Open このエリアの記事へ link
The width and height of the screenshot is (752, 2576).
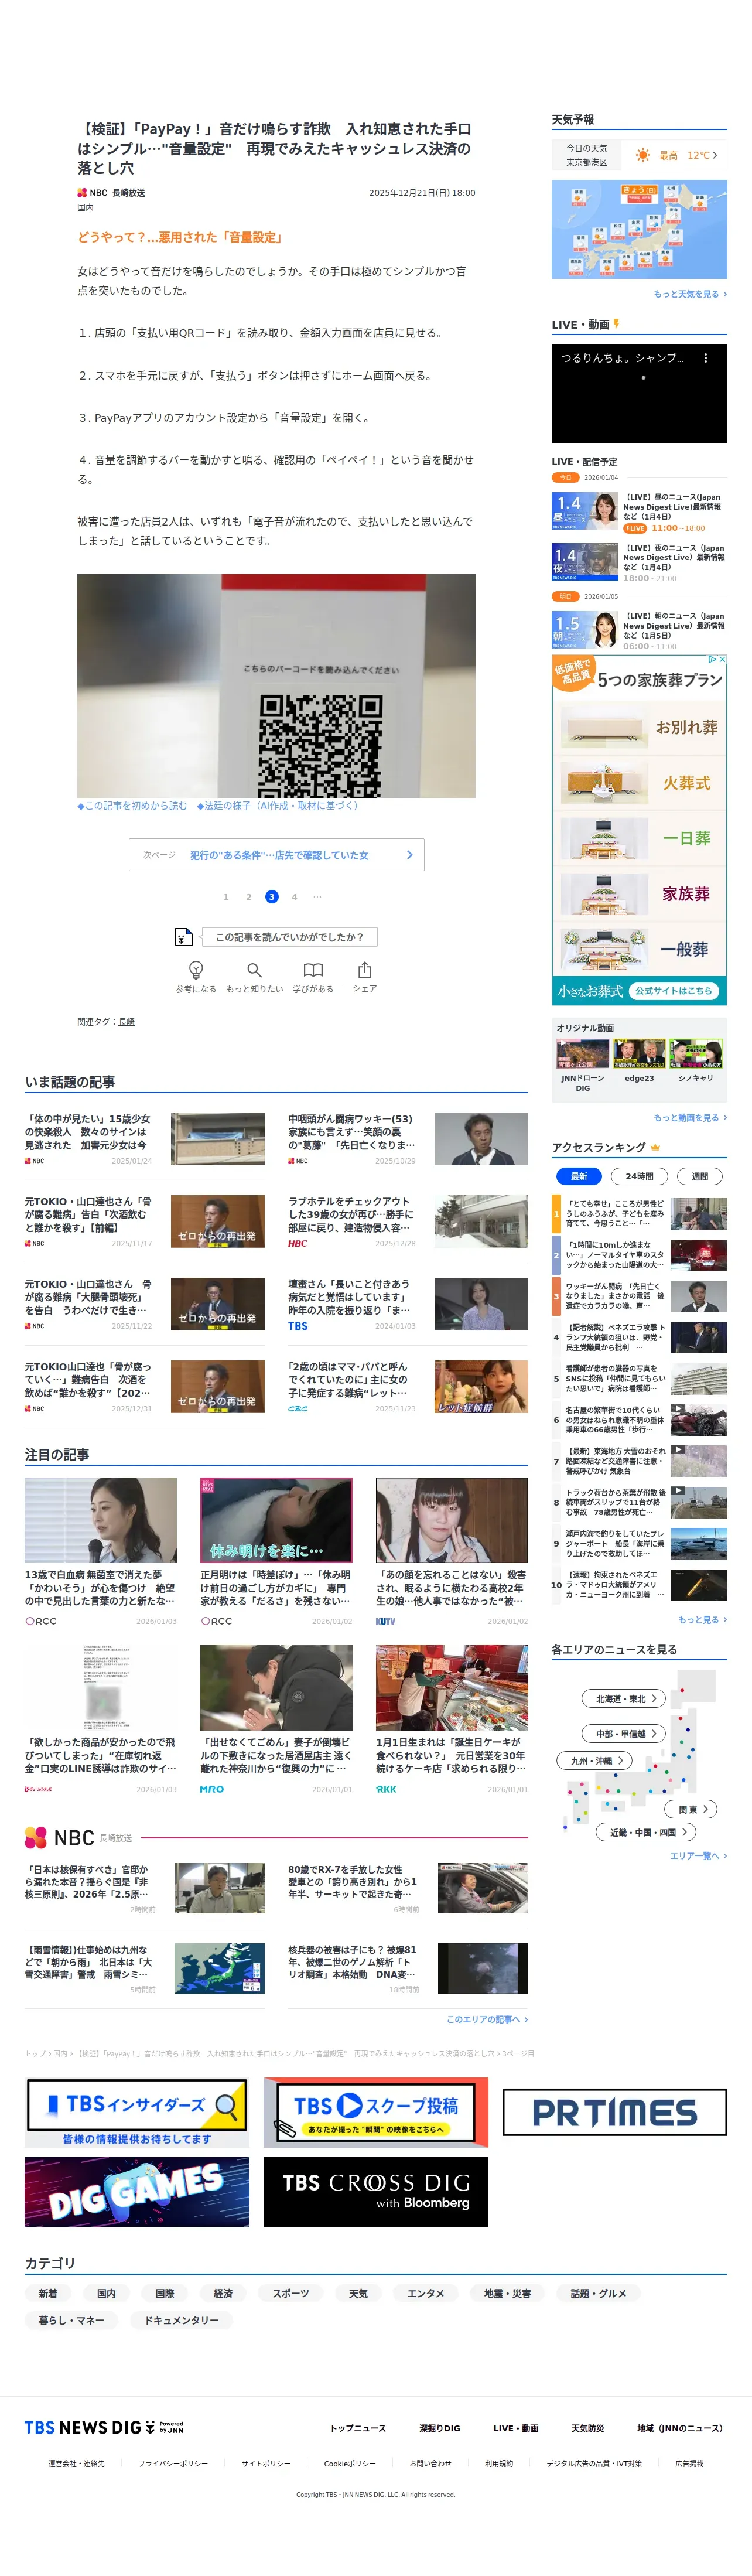coord(487,2019)
